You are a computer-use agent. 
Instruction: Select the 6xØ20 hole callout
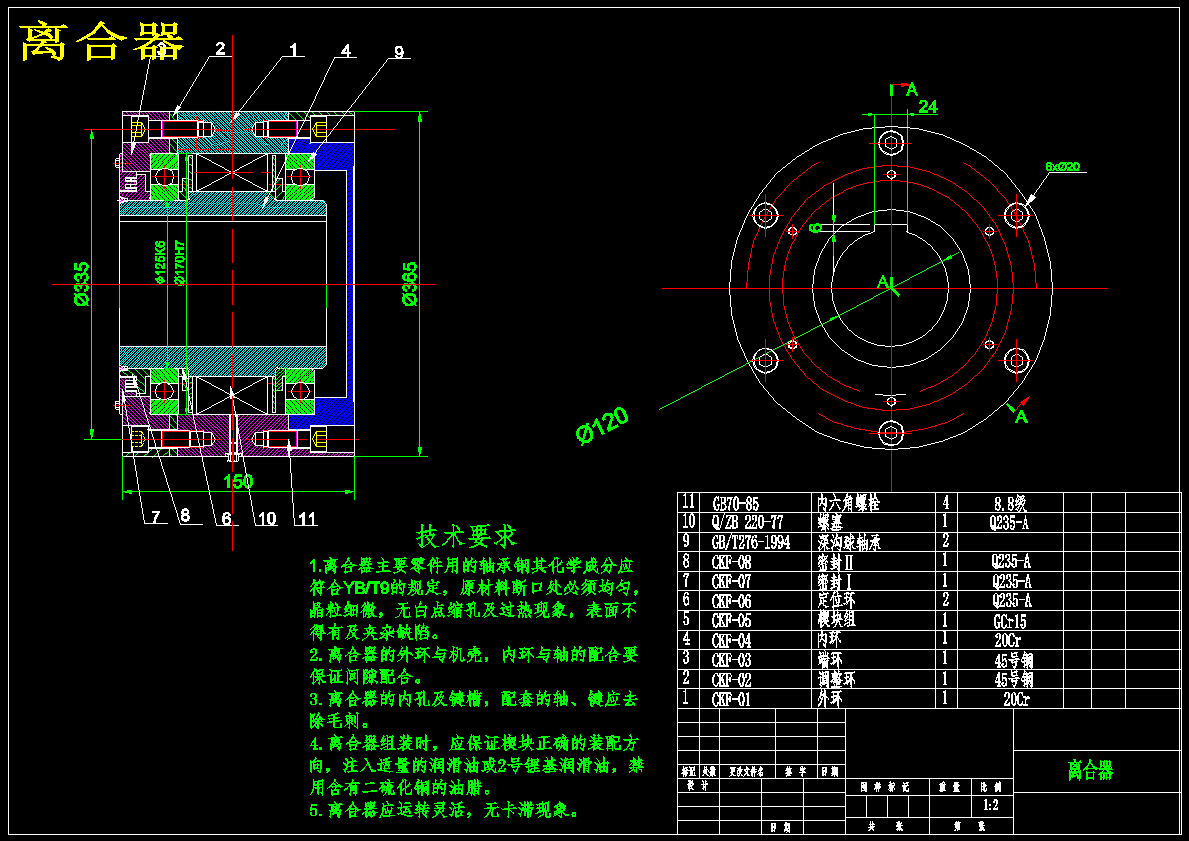click(1063, 166)
